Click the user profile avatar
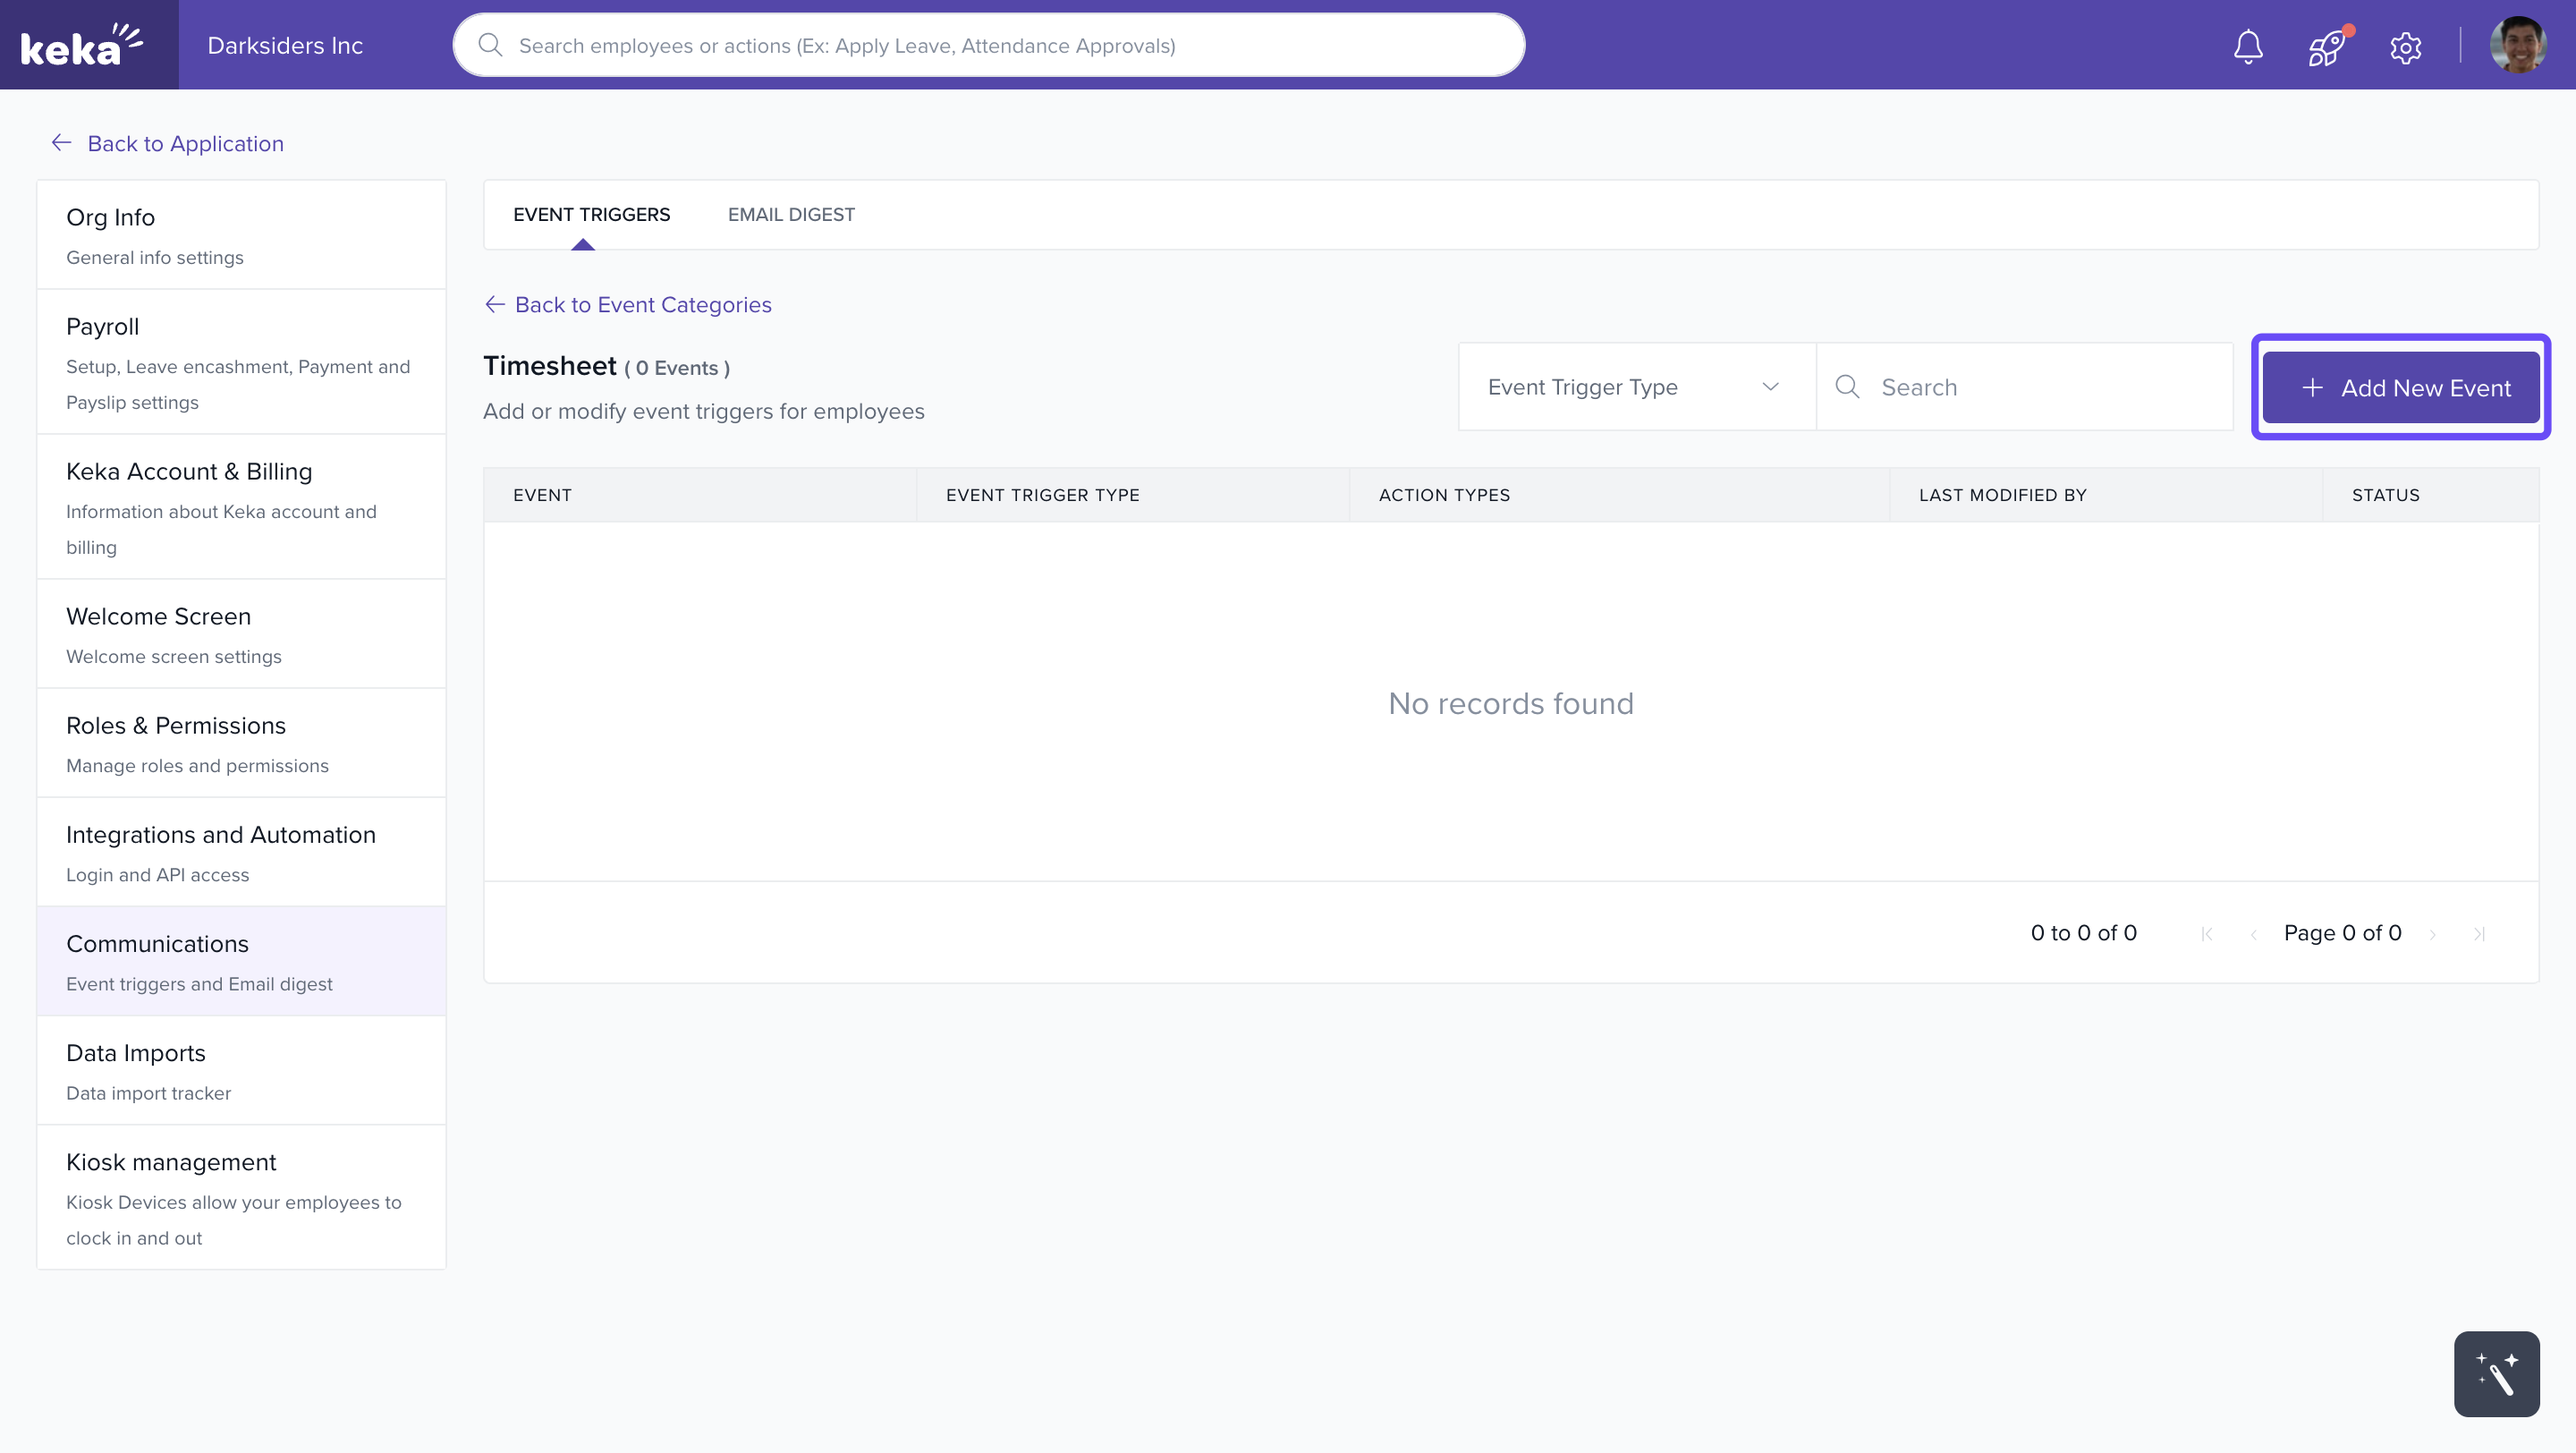 point(2517,45)
